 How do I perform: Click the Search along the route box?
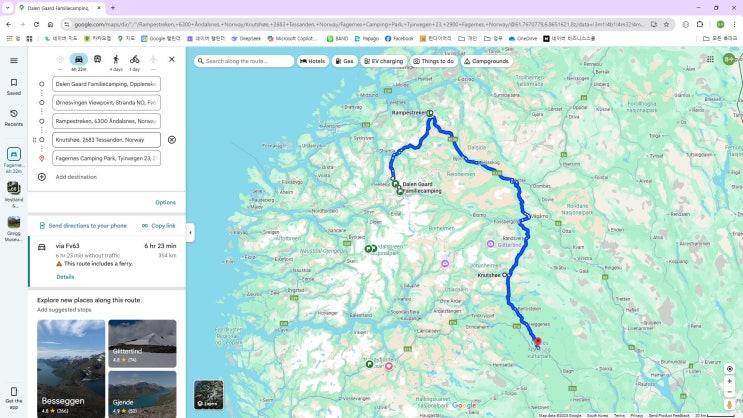pyautogui.click(x=244, y=61)
